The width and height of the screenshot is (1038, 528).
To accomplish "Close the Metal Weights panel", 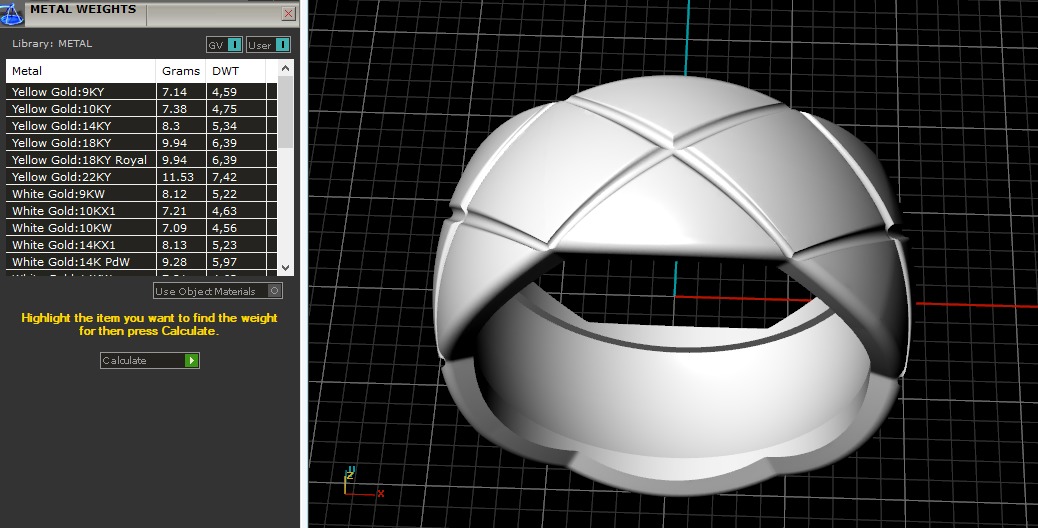I will [289, 13].
